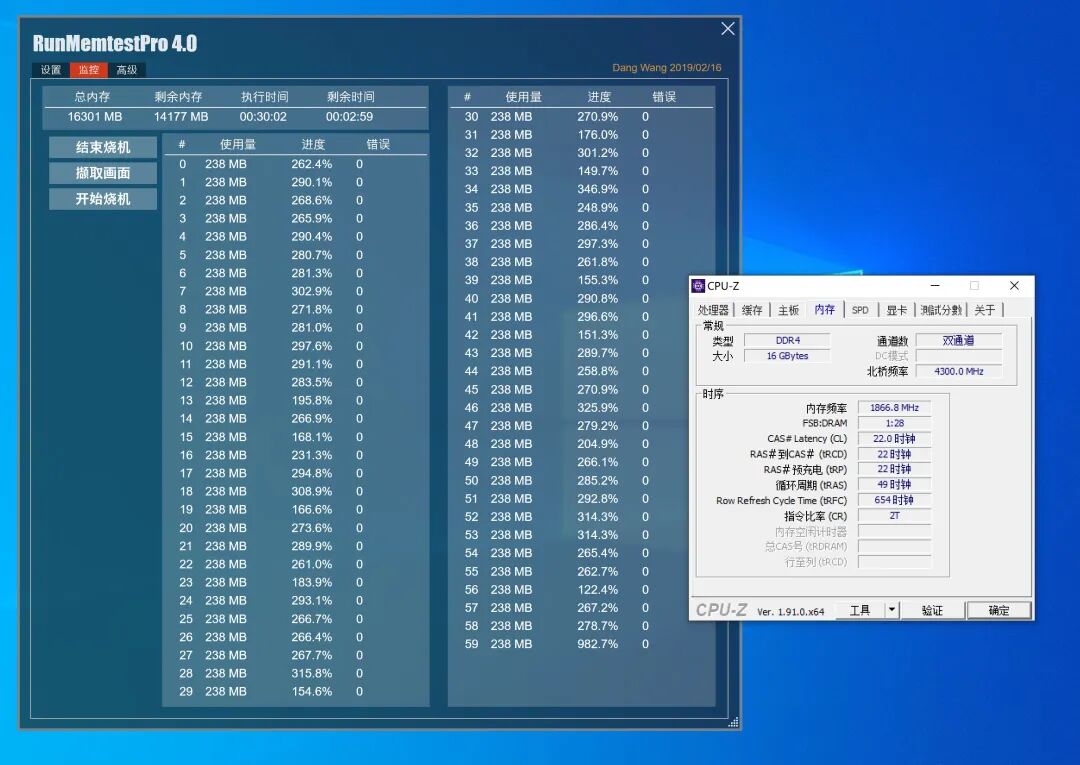The width and height of the screenshot is (1080, 765).
Task: Open the 处理器 (CPU) tab in CPU-Z
Action: (713, 310)
